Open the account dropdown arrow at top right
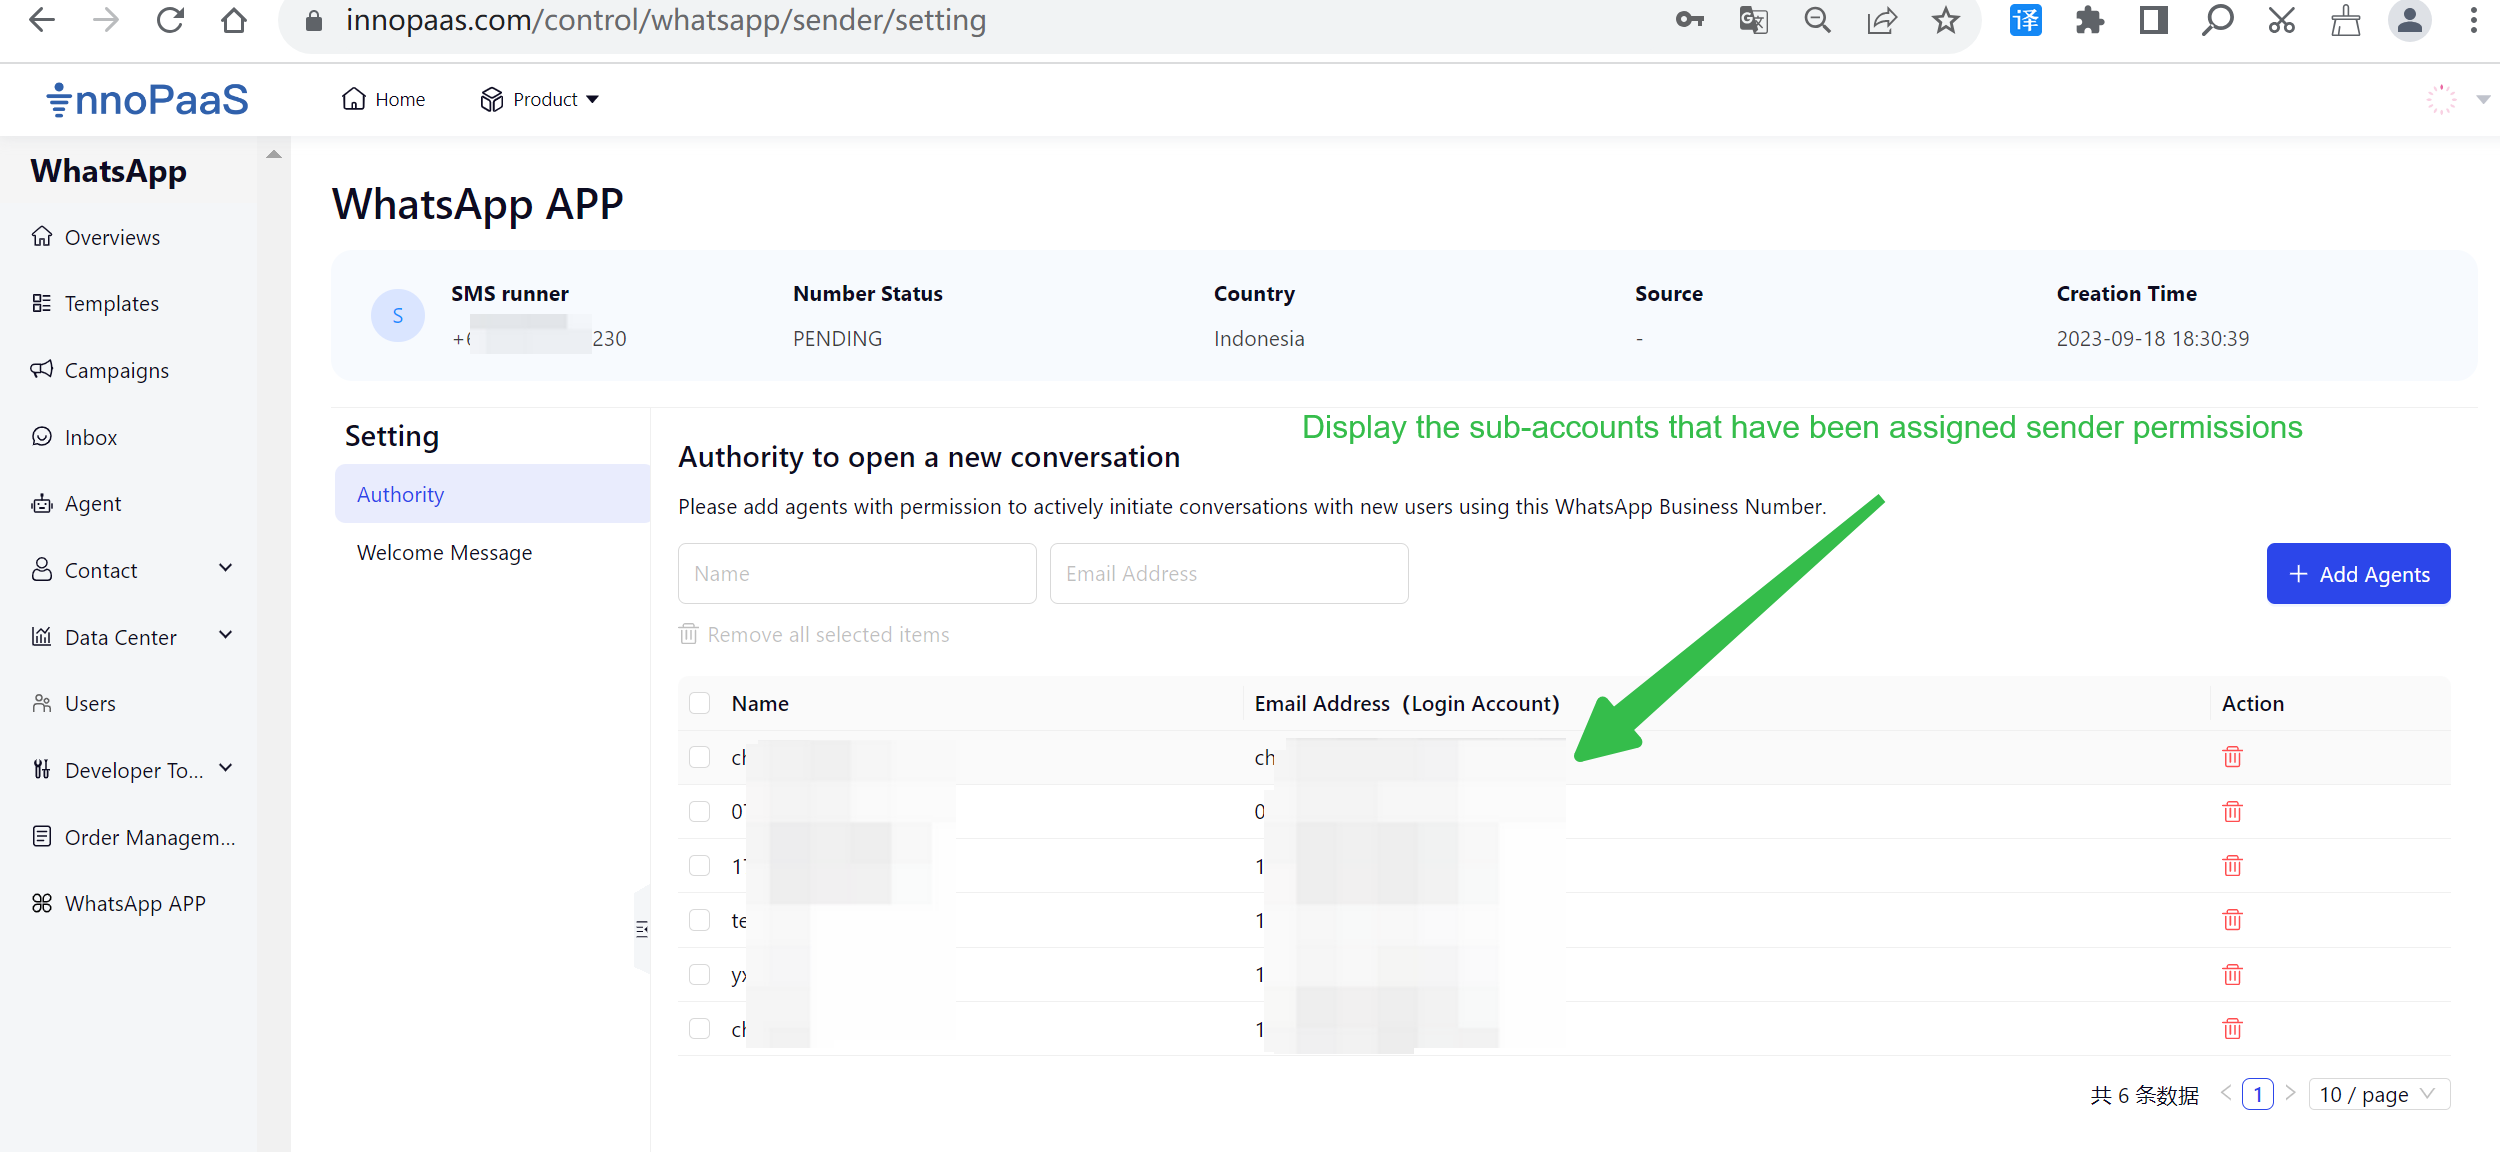Viewport: 2500px width, 1152px height. coord(2483,99)
